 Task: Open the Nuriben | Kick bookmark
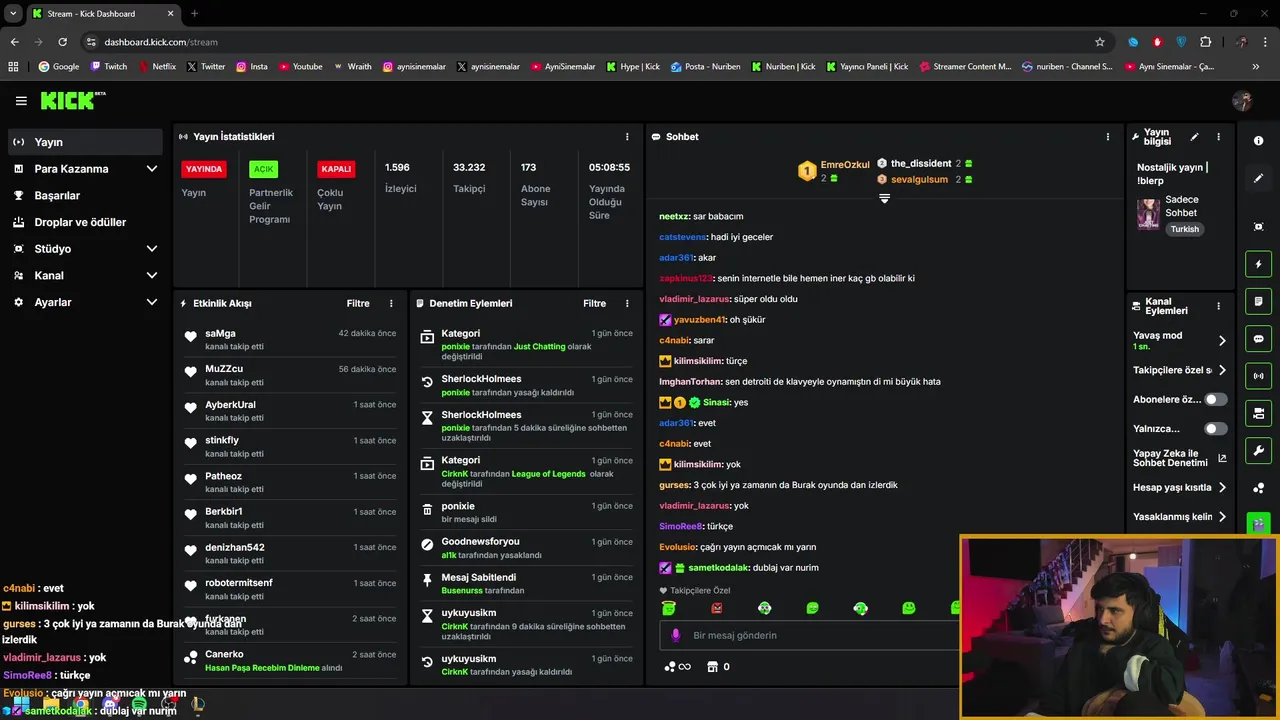[x=783, y=67]
